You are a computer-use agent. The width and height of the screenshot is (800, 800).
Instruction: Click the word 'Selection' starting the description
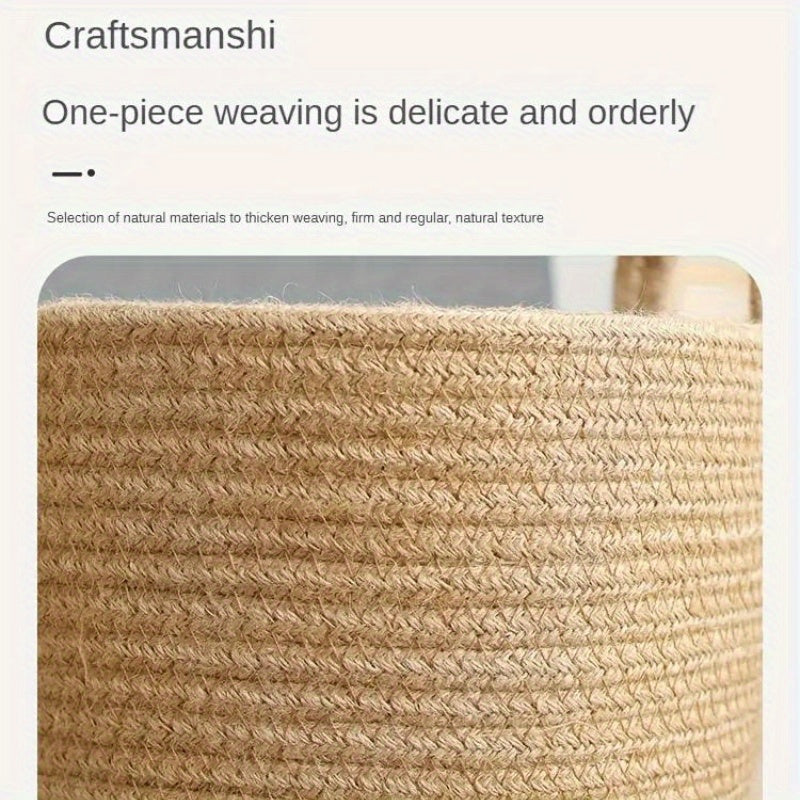[76, 218]
